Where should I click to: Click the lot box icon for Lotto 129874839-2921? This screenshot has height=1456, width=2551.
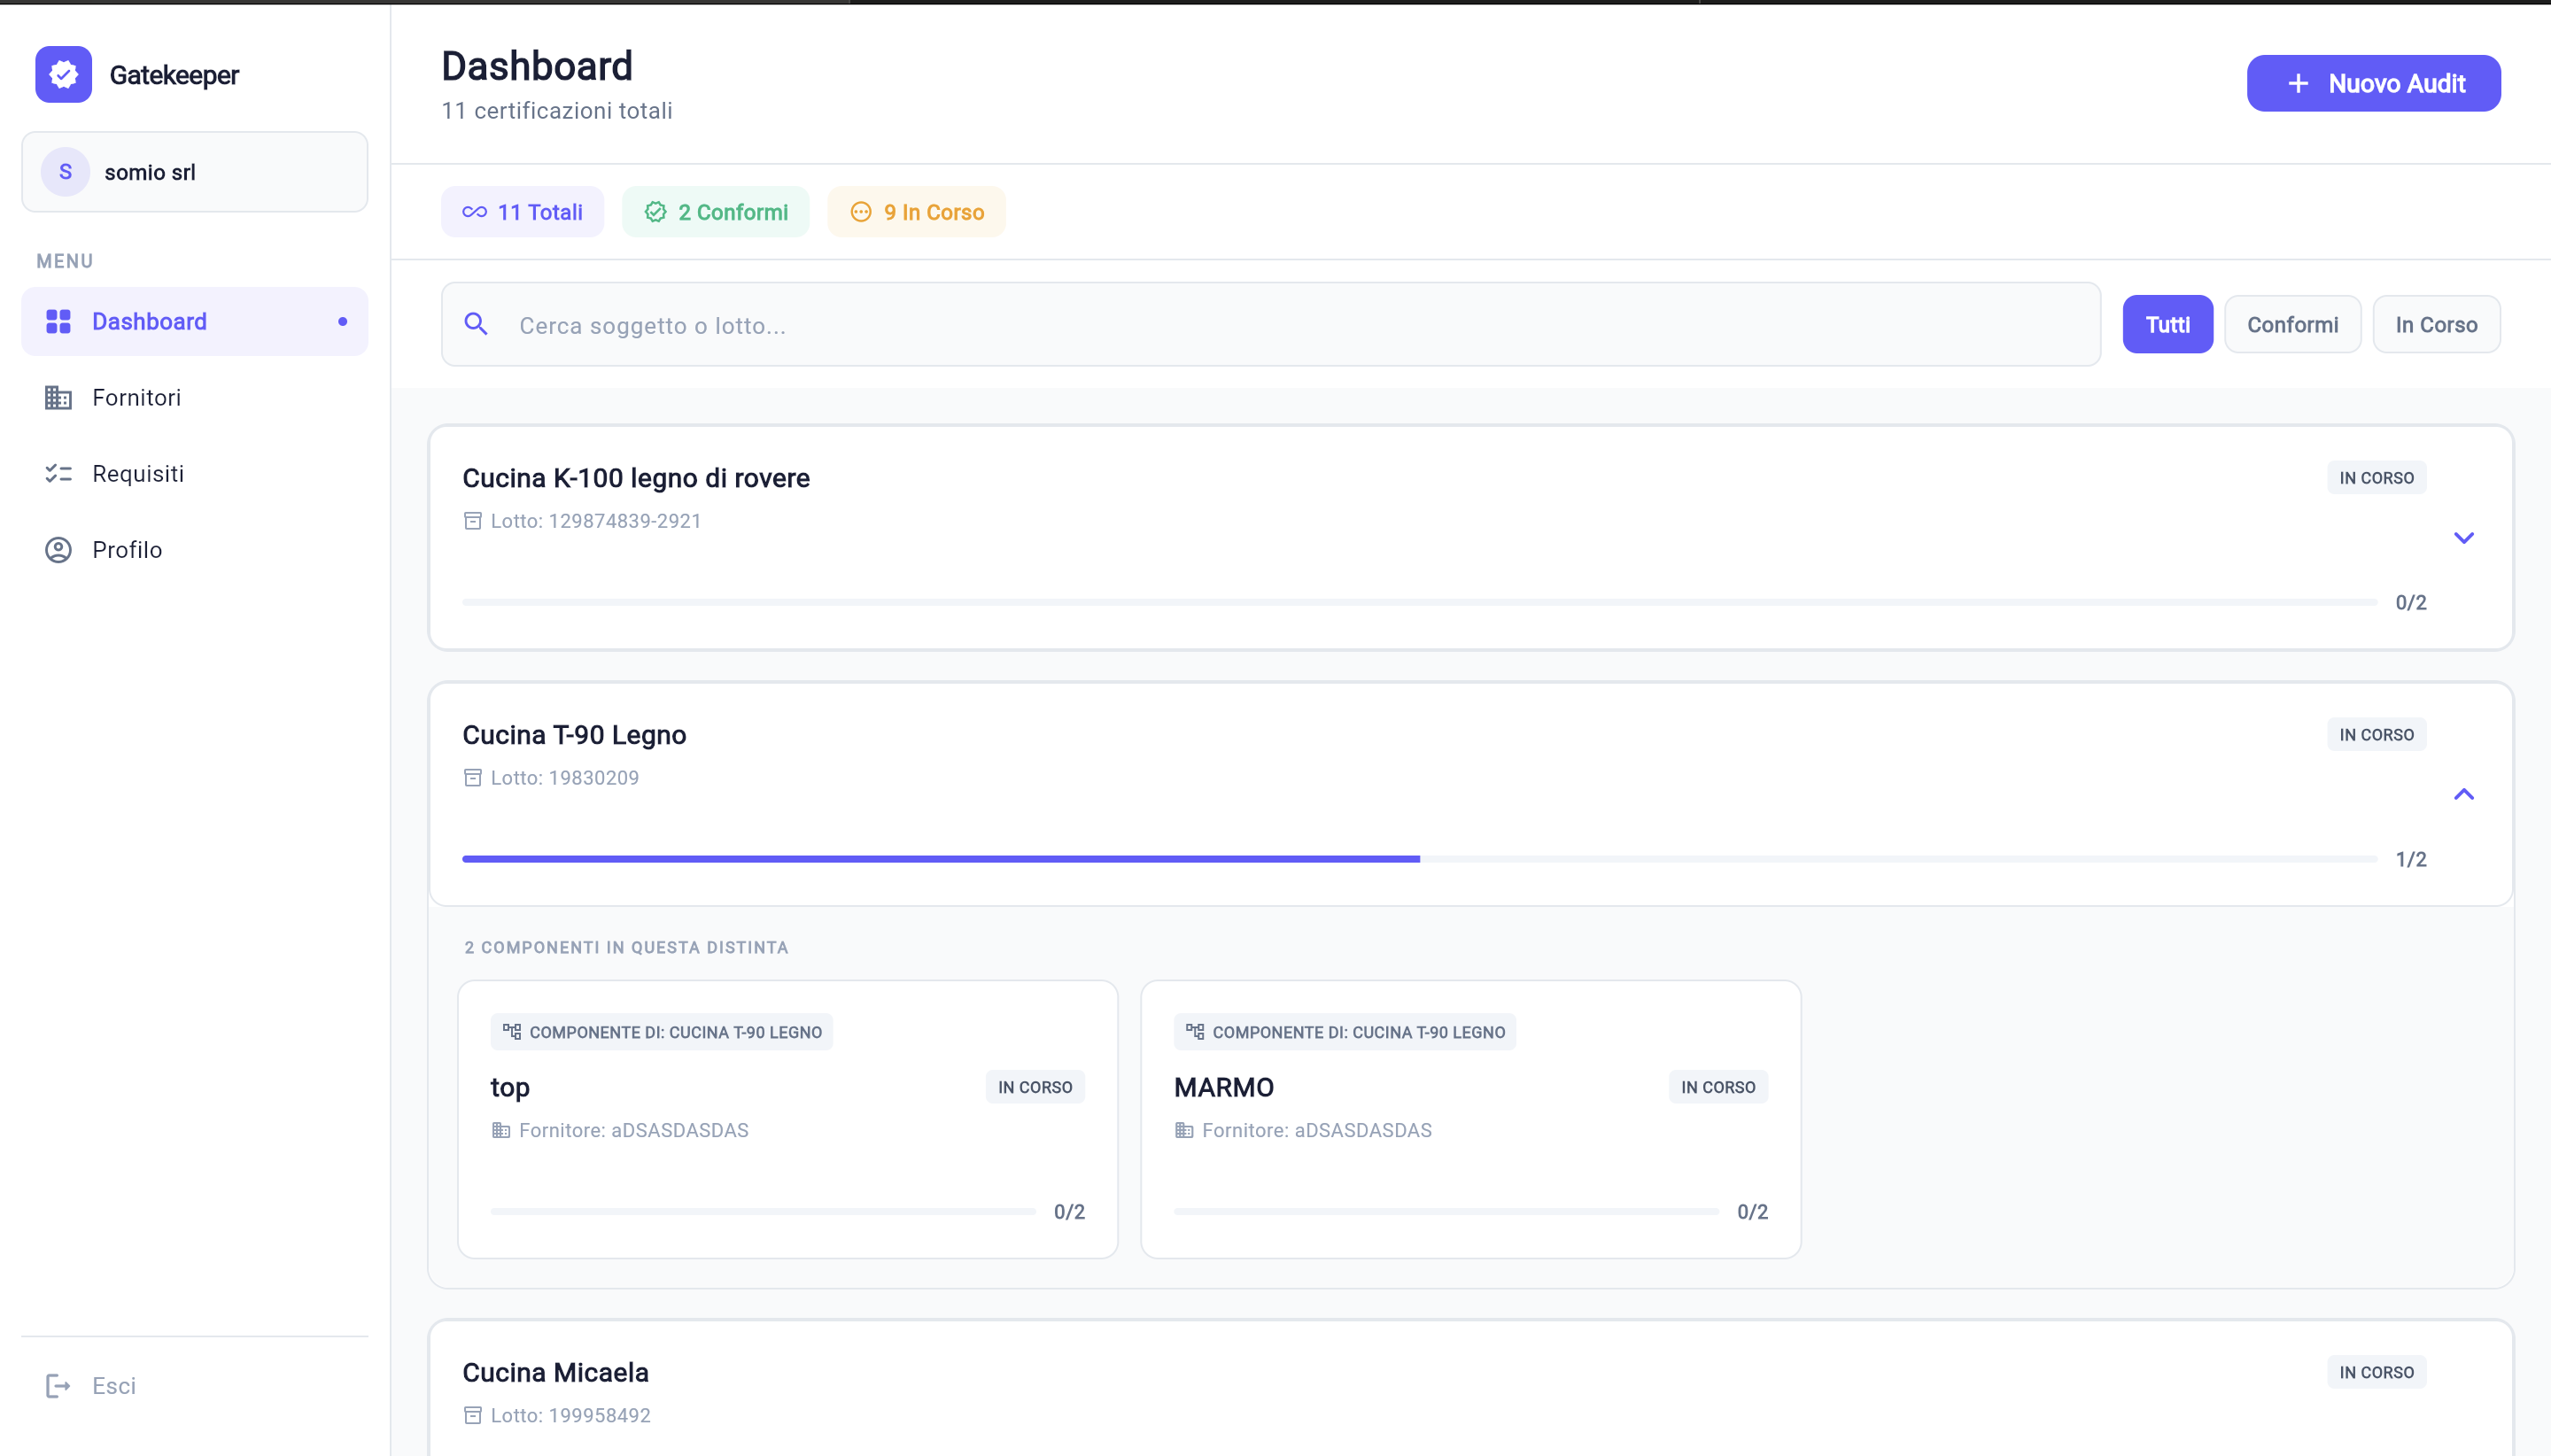click(x=472, y=521)
